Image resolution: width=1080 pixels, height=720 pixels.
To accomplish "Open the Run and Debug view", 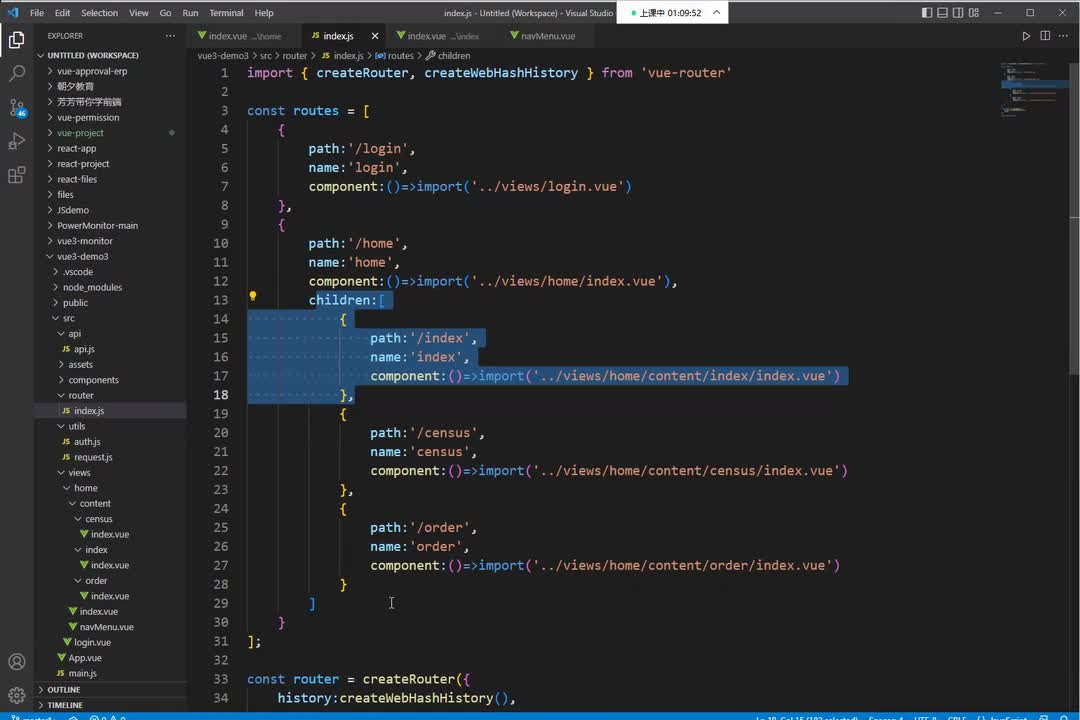I will (x=16, y=141).
